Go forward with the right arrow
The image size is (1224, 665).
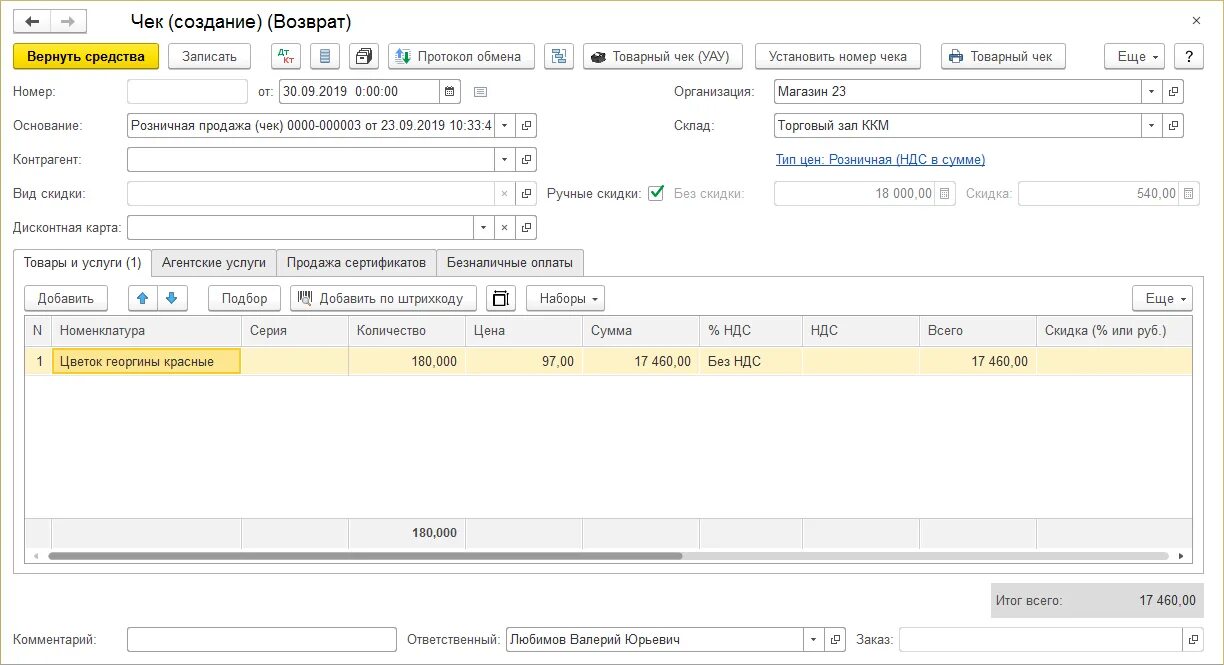click(68, 21)
